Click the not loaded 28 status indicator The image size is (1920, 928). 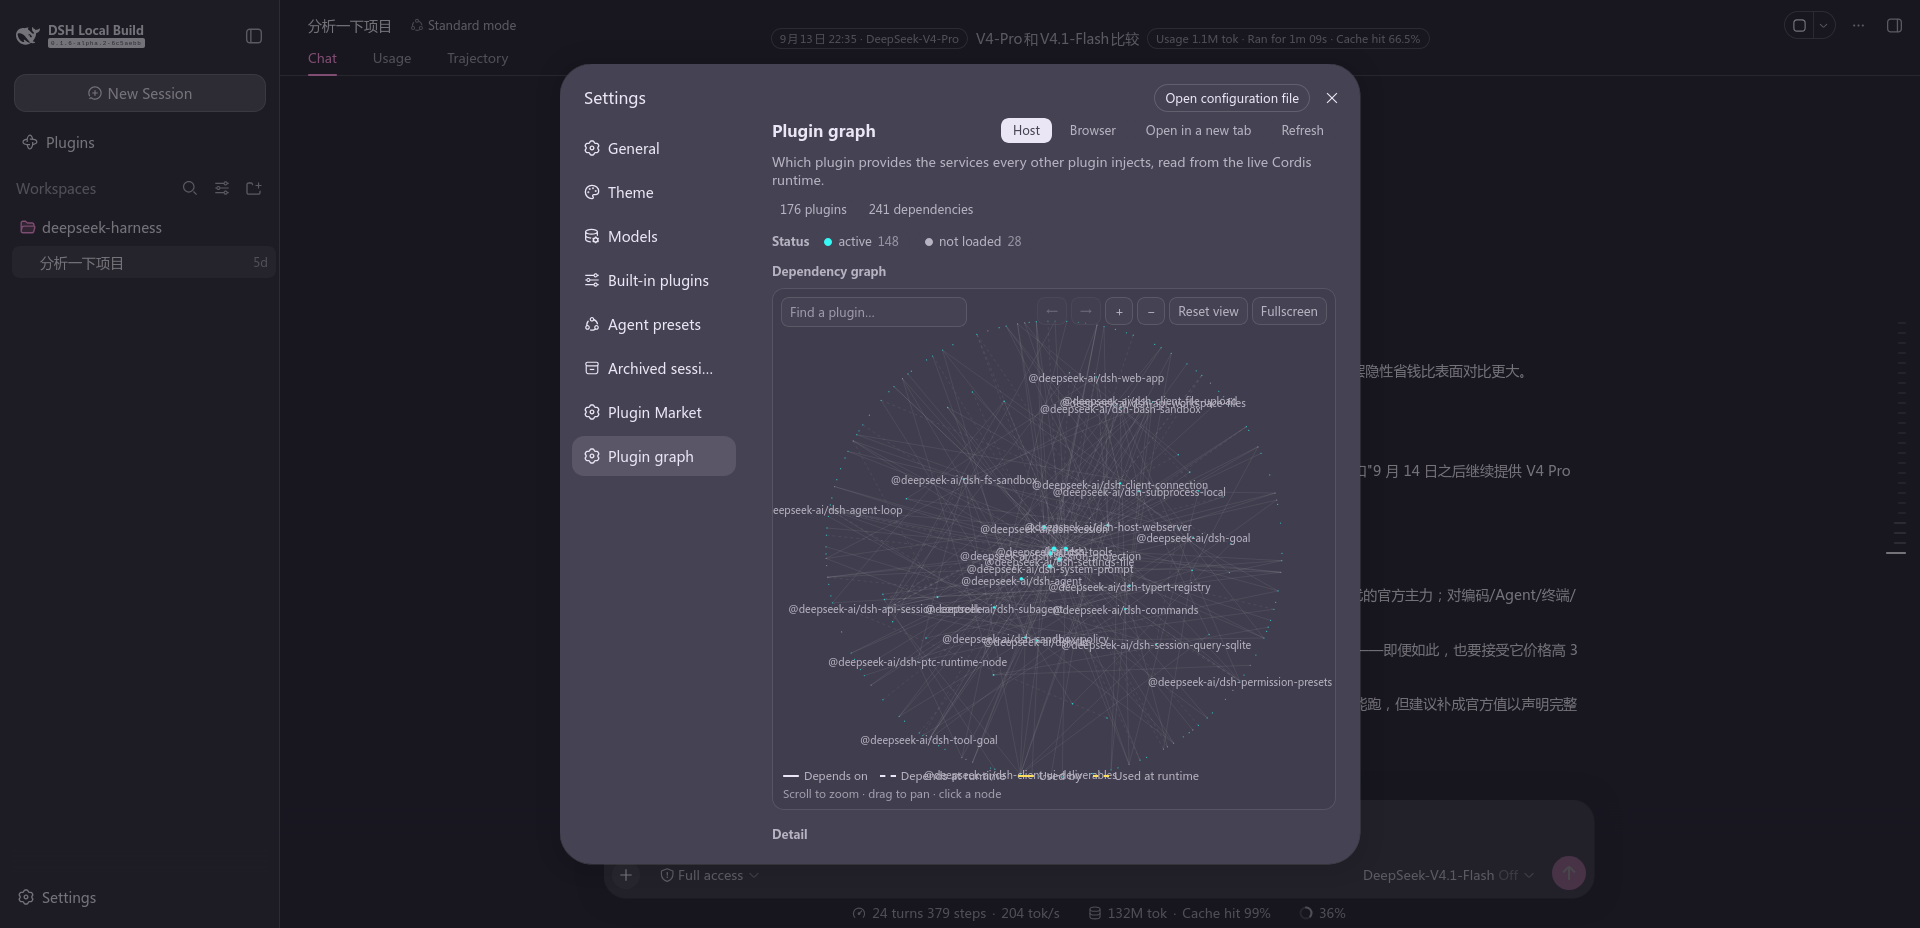coord(973,241)
